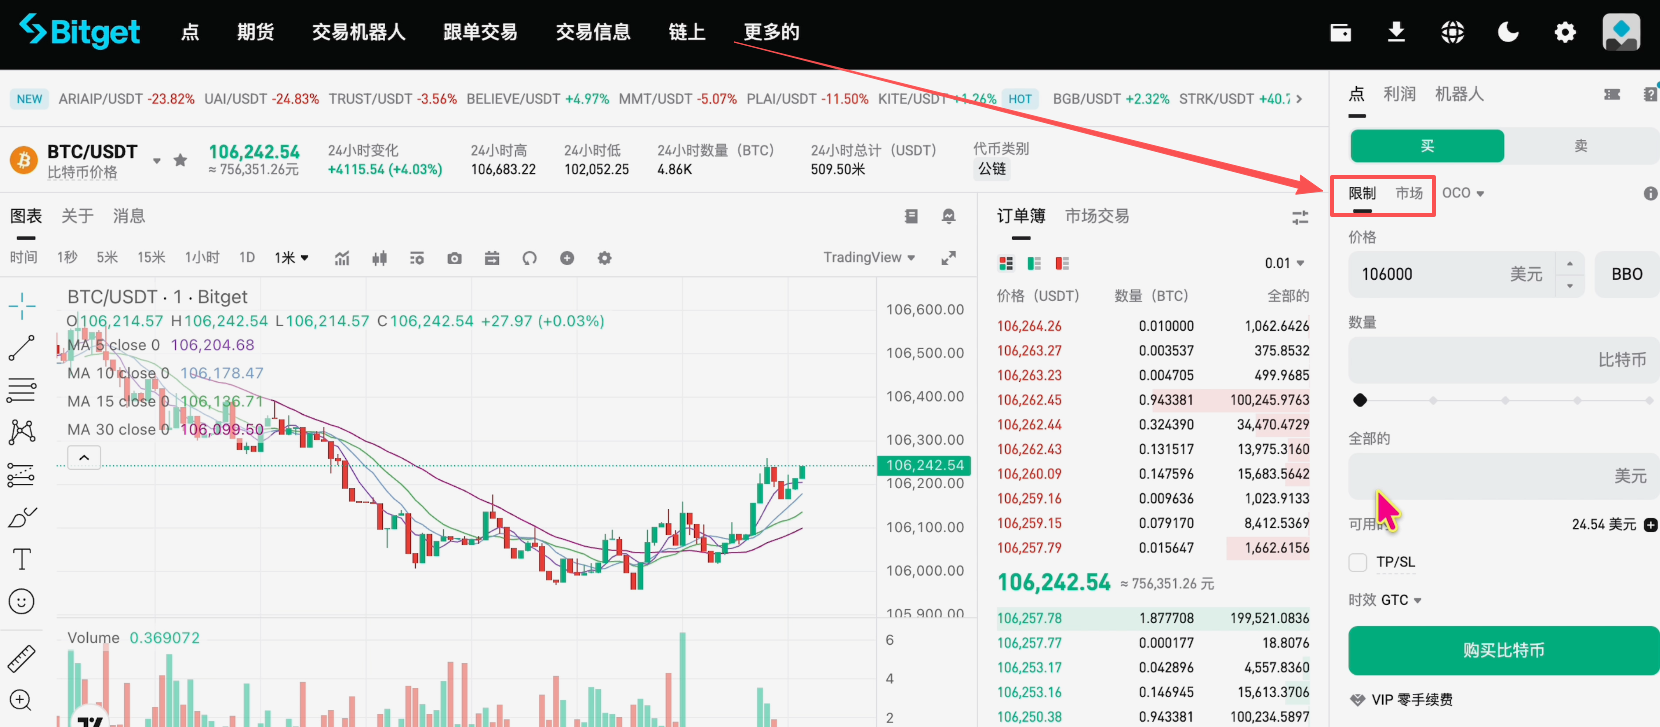Select the text tool in drawing toolbar

(22, 559)
